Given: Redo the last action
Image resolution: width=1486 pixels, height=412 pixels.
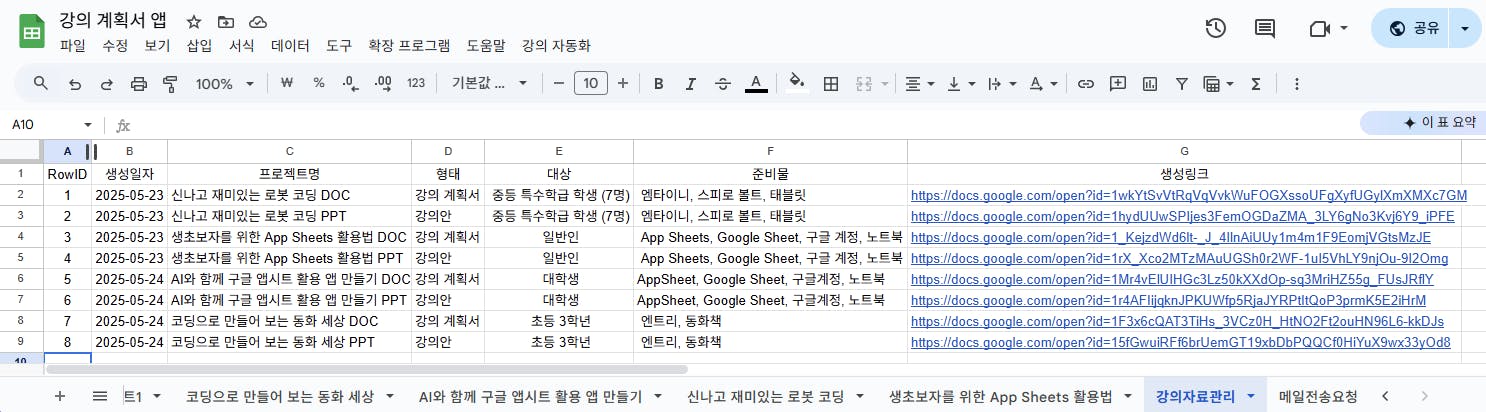Looking at the screenshot, I should [106, 84].
